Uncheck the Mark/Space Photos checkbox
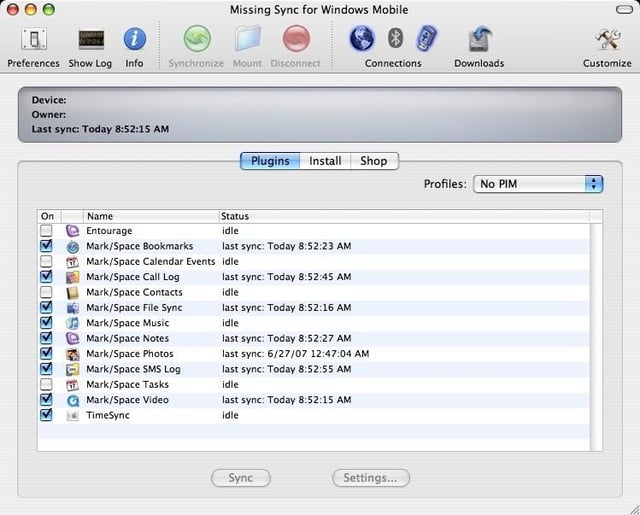640x515 pixels. point(46,353)
